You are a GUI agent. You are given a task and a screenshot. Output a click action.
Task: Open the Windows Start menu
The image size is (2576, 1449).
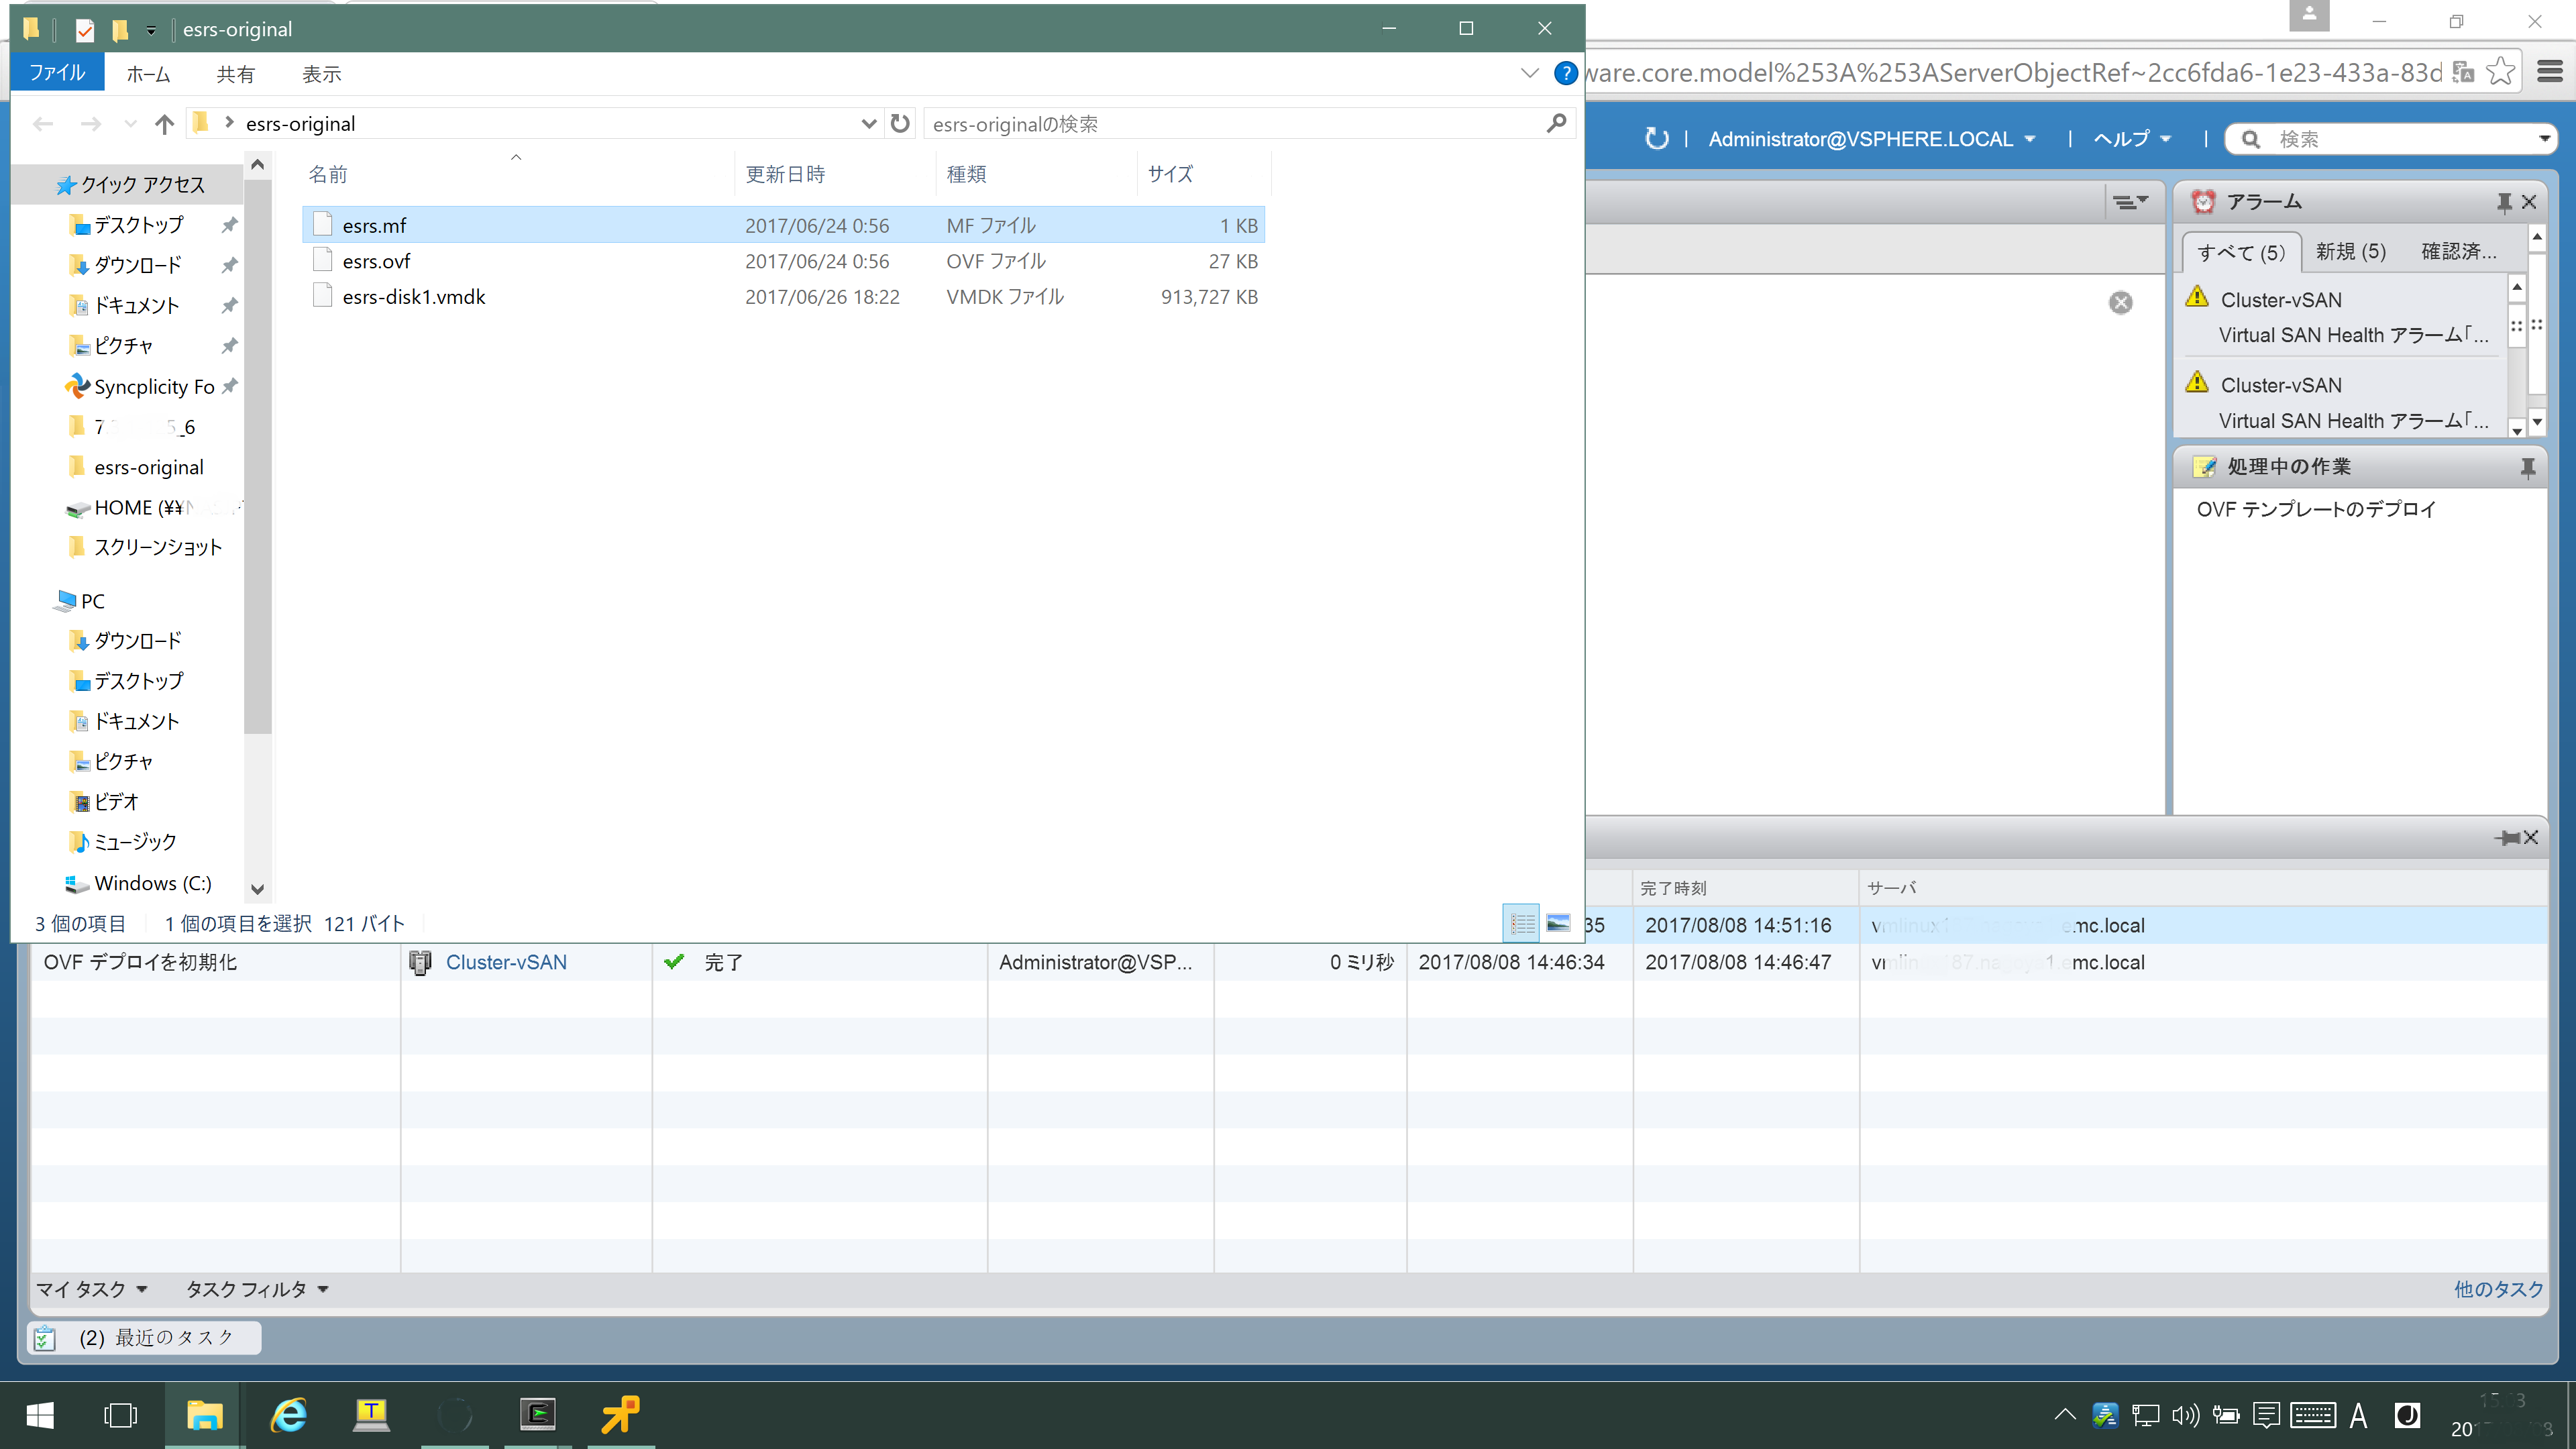pos(40,1415)
